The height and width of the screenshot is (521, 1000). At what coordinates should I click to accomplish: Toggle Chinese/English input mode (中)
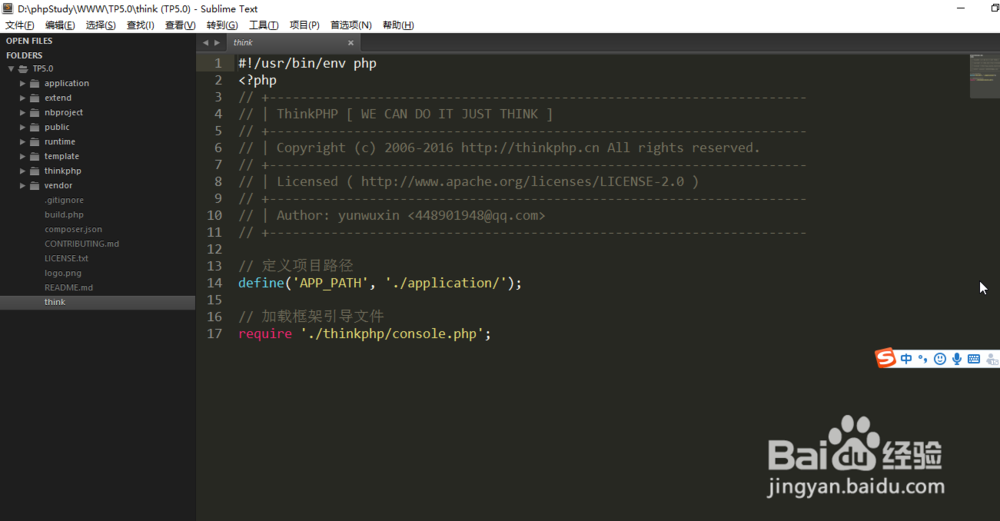(907, 359)
